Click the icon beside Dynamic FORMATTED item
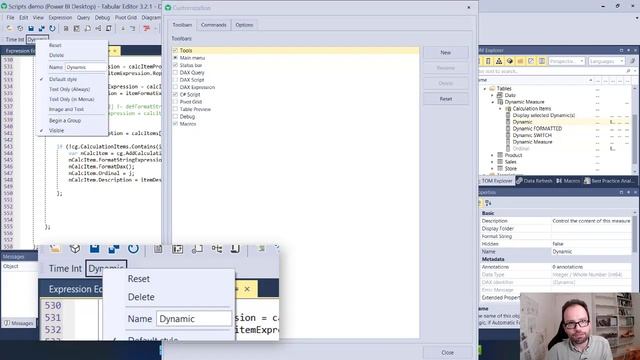Screen dimensions: 640x360 tap(508, 128)
